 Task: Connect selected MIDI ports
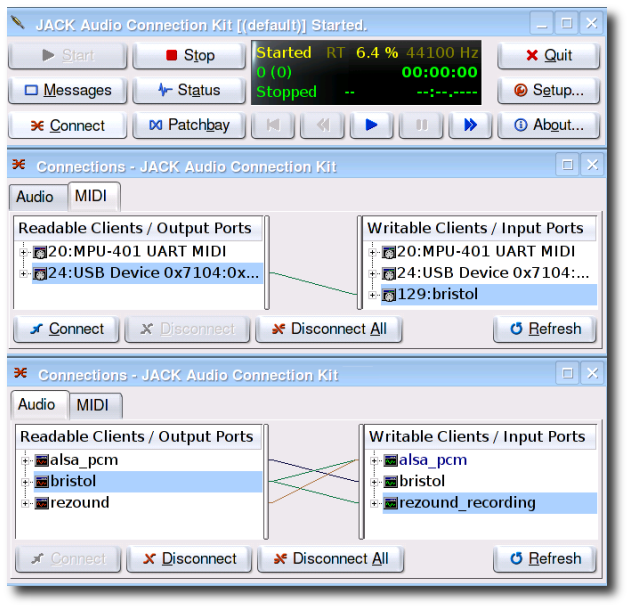pyautogui.click(x=67, y=329)
